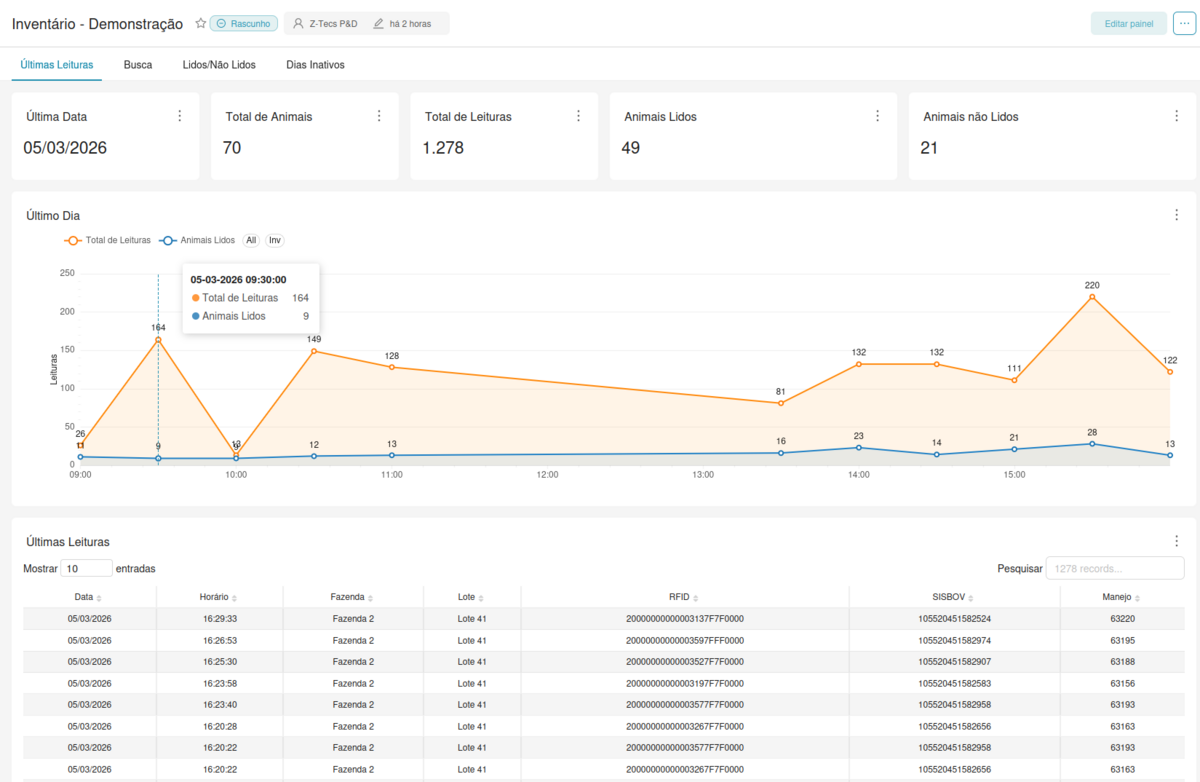Click the Z-Tecs P&D user icon

pos(296,23)
